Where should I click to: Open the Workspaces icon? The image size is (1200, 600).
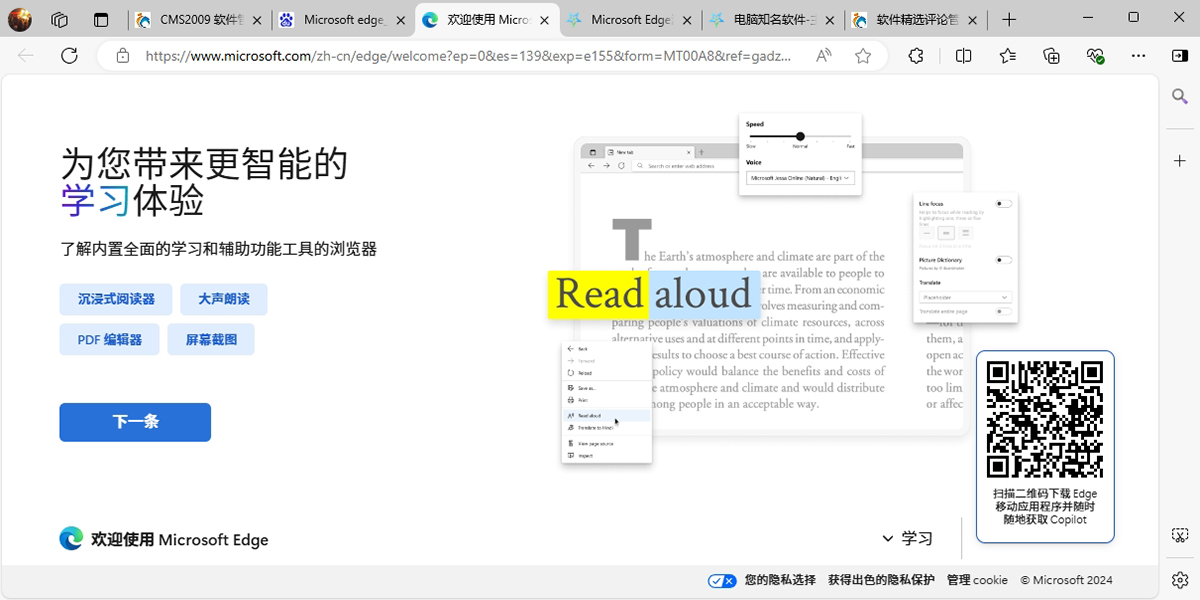tap(59, 19)
